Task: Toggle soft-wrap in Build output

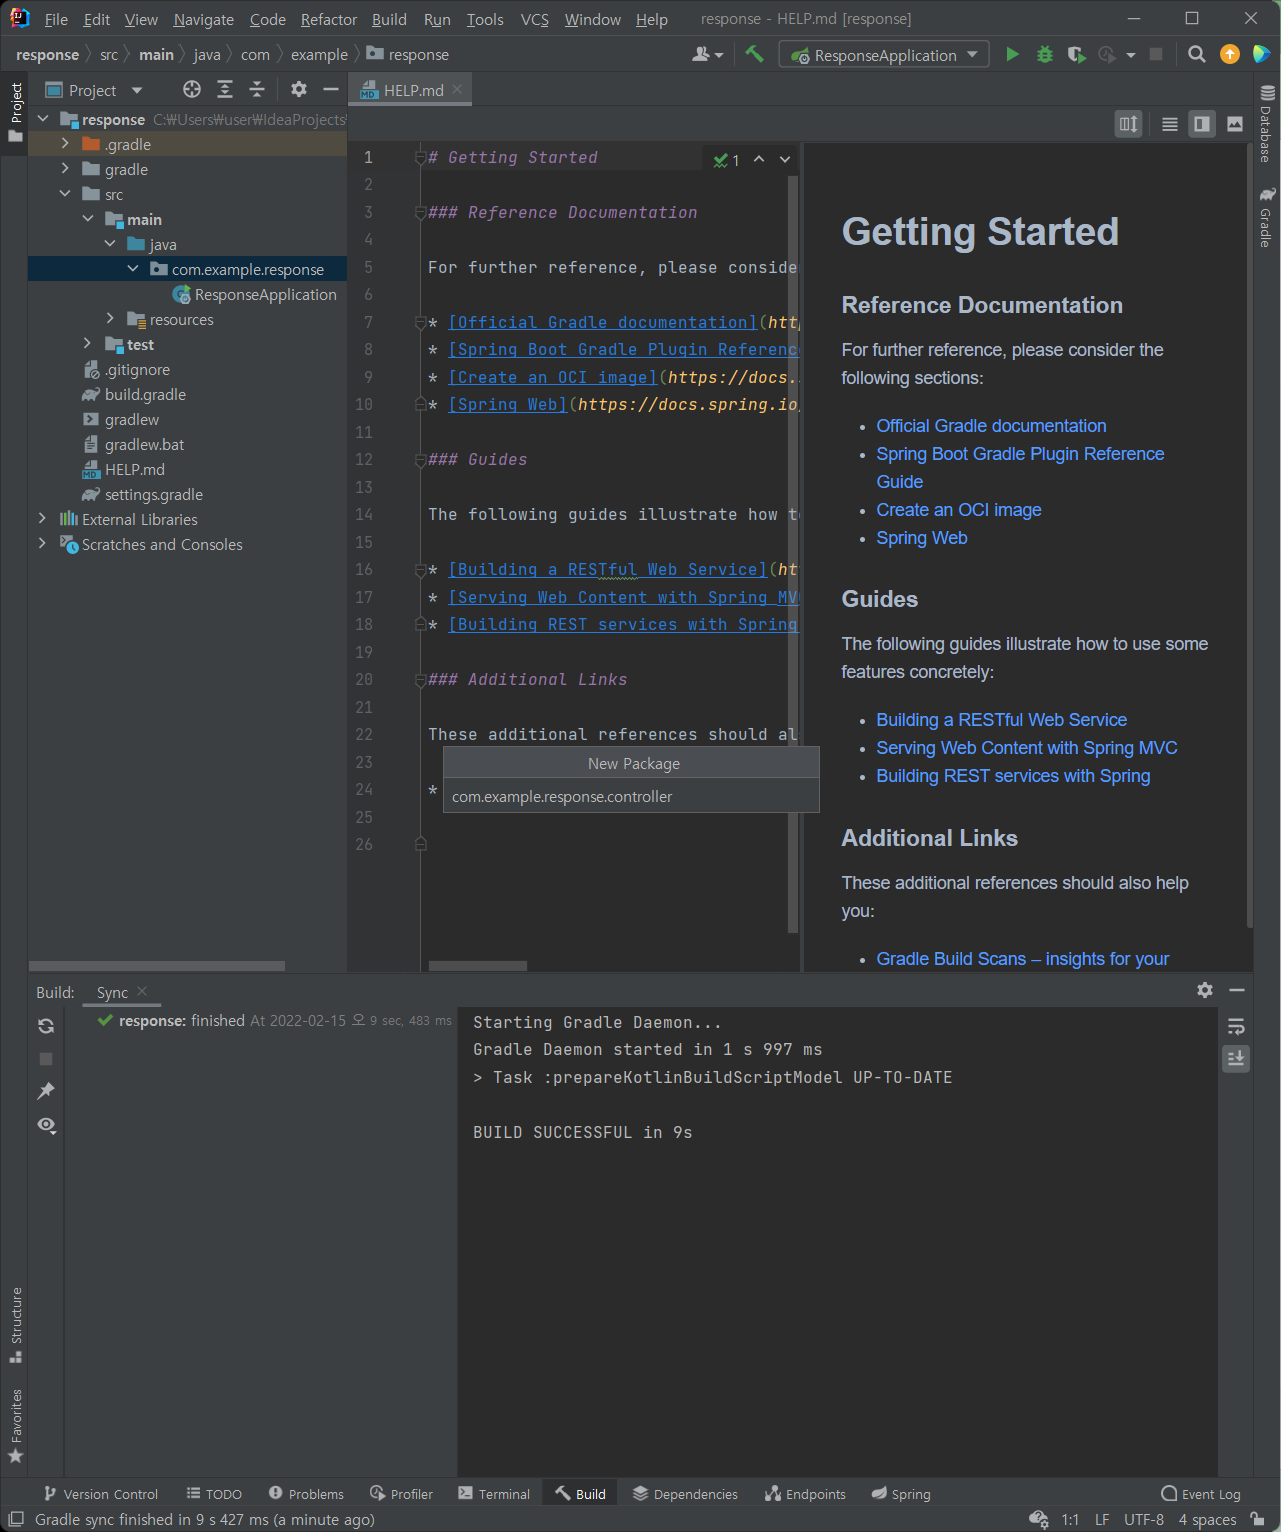Action: tap(1236, 1026)
